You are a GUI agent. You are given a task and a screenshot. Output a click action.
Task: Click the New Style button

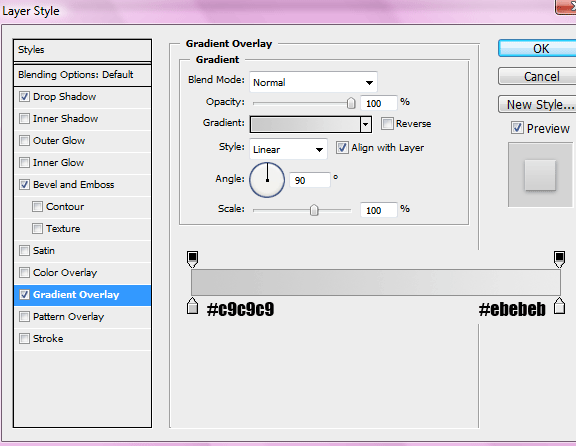(538, 104)
